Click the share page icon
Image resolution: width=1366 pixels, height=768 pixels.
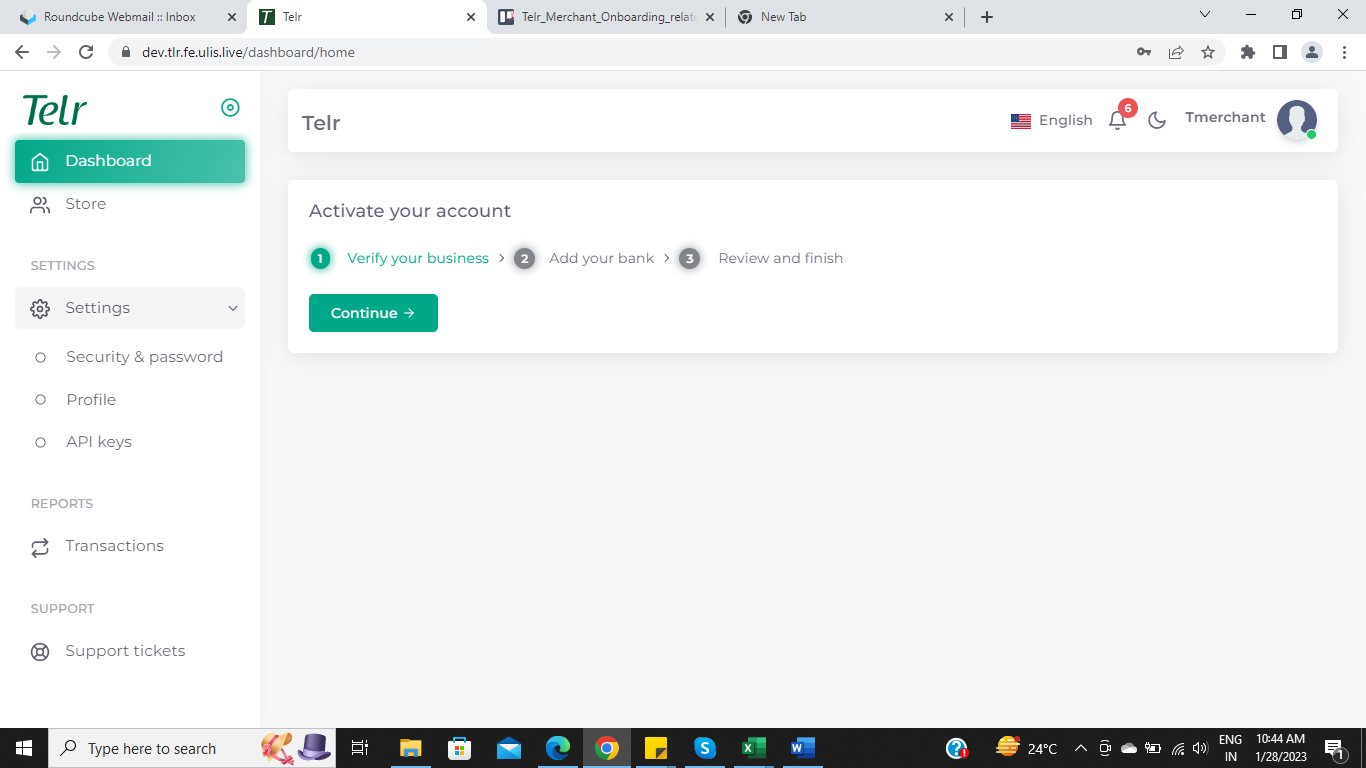[x=1176, y=52]
